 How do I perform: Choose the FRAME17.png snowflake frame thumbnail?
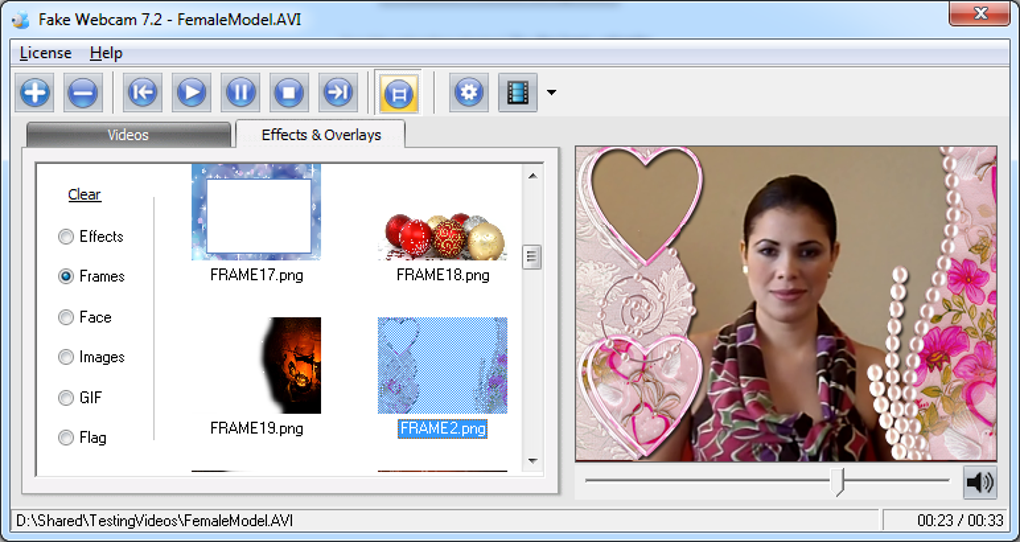point(256,212)
